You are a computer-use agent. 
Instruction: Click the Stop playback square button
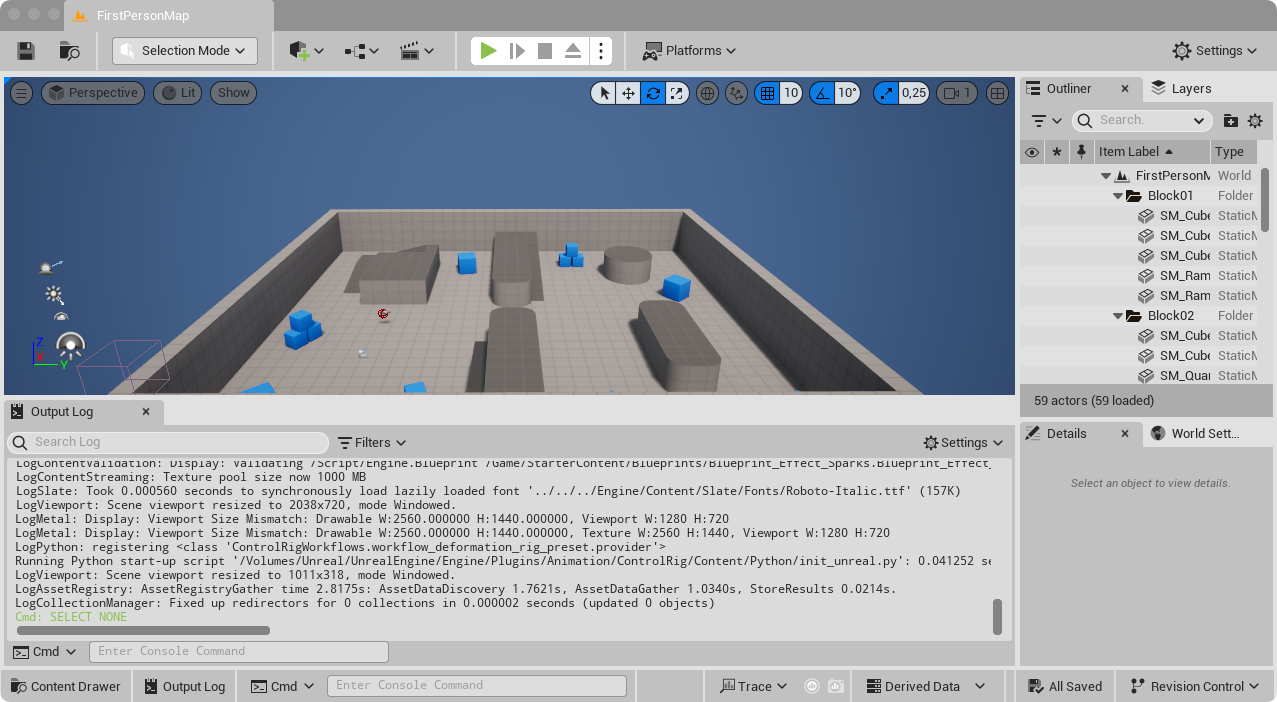pos(545,51)
